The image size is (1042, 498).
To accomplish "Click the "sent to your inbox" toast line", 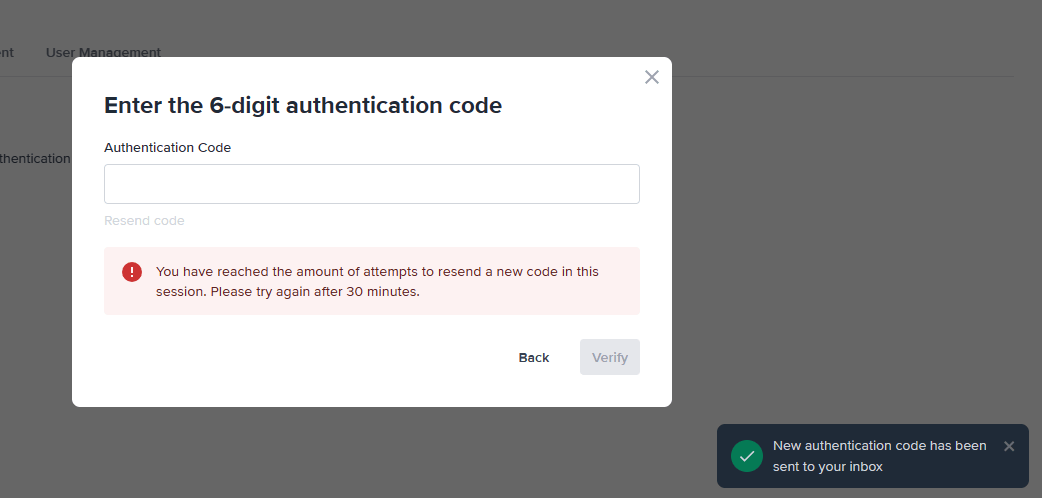I will (x=827, y=466).
